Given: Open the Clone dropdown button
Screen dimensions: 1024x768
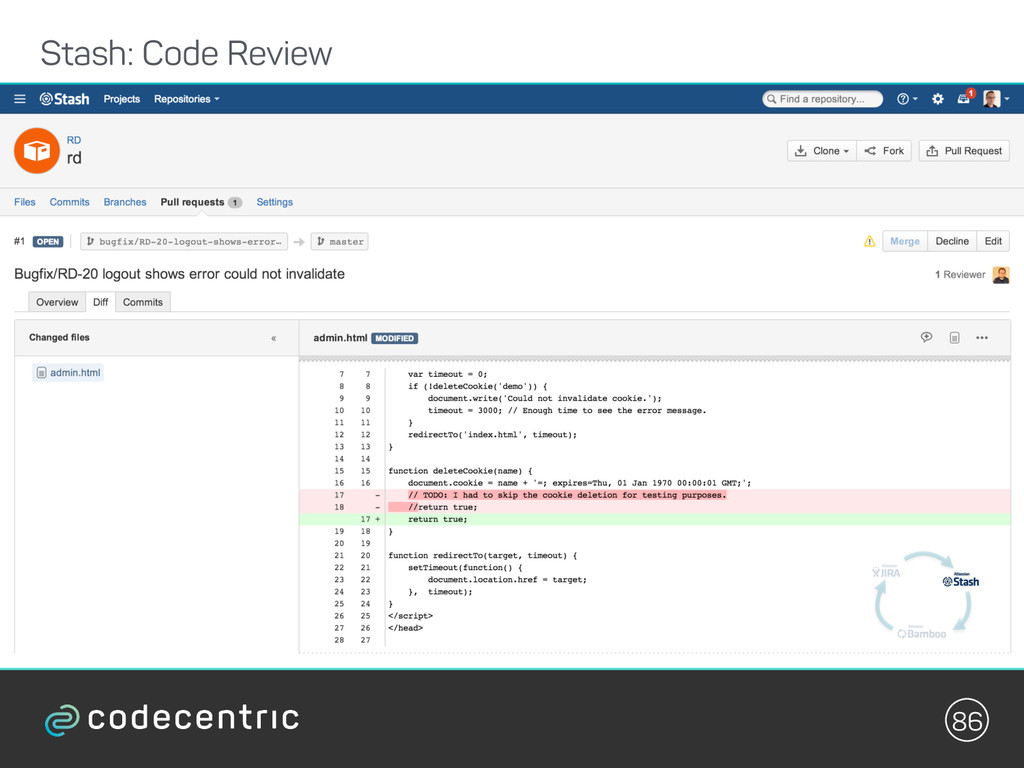Looking at the screenshot, I should [x=822, y=151].
